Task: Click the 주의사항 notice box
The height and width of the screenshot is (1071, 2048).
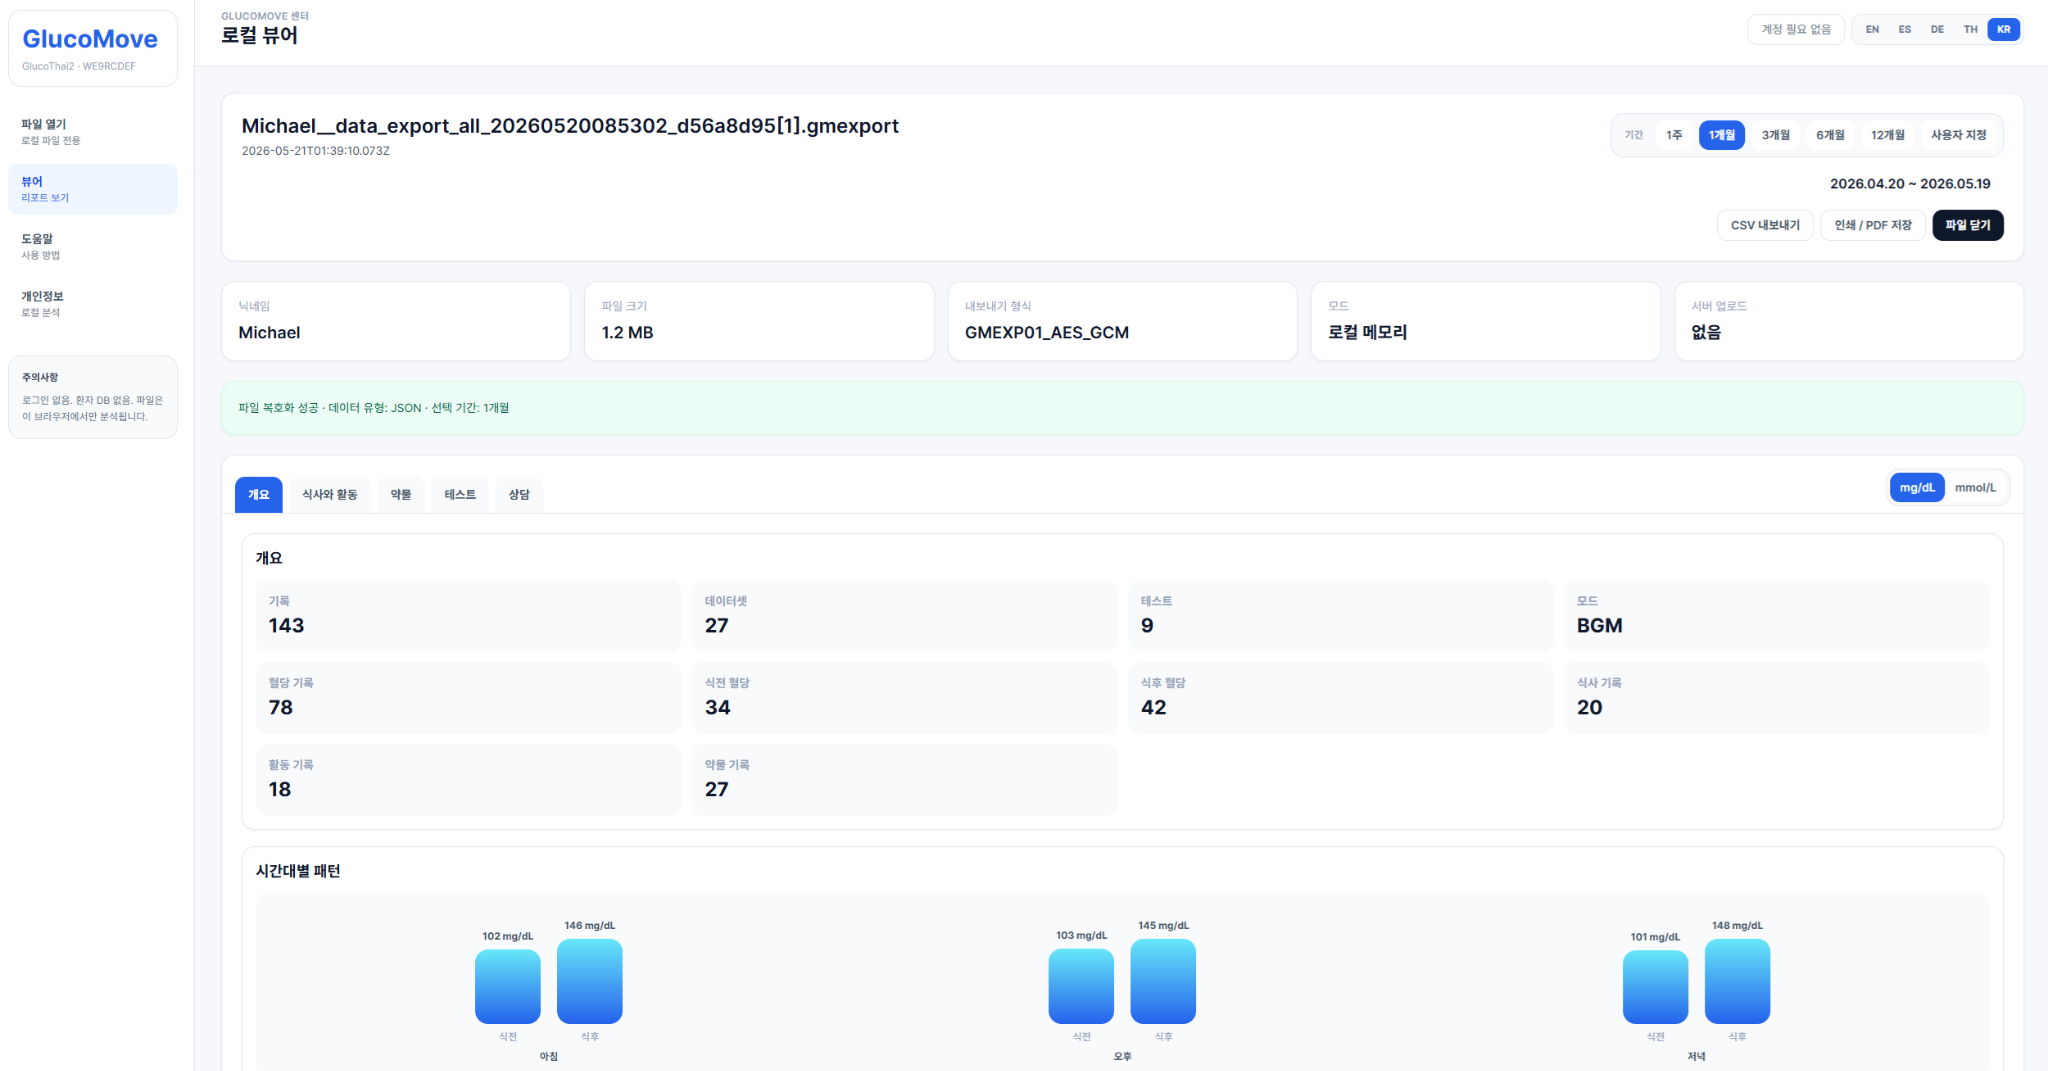Action: pyautogui.click(x=92, y=397)
